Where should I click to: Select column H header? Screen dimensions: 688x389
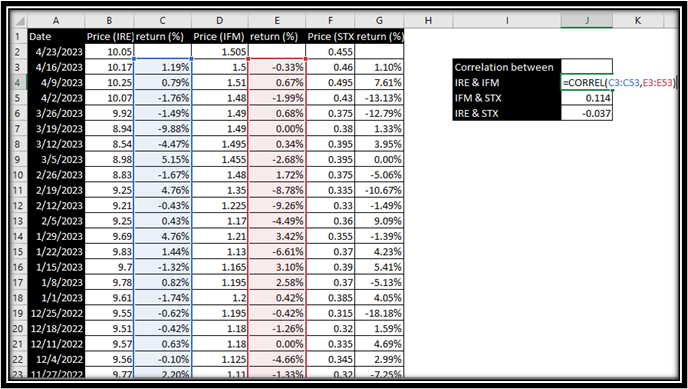pos(428,21)
